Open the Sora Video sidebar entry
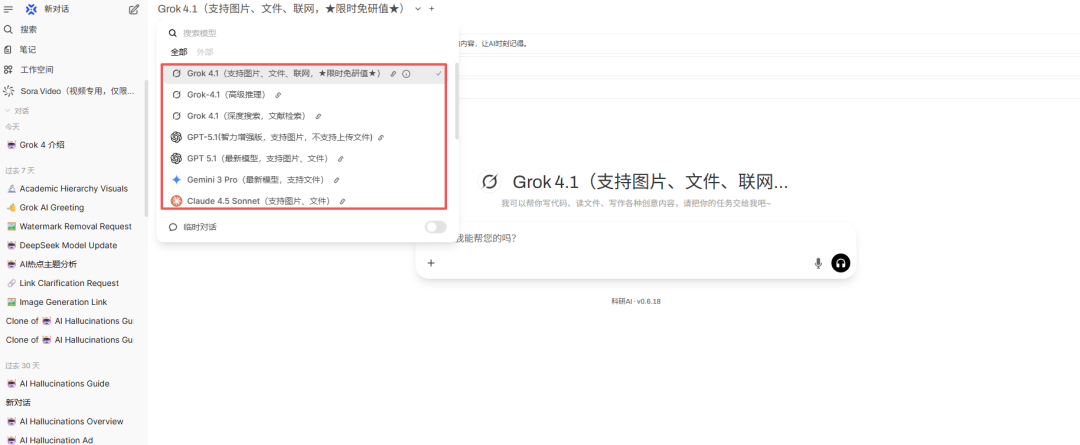 point(69,90)
